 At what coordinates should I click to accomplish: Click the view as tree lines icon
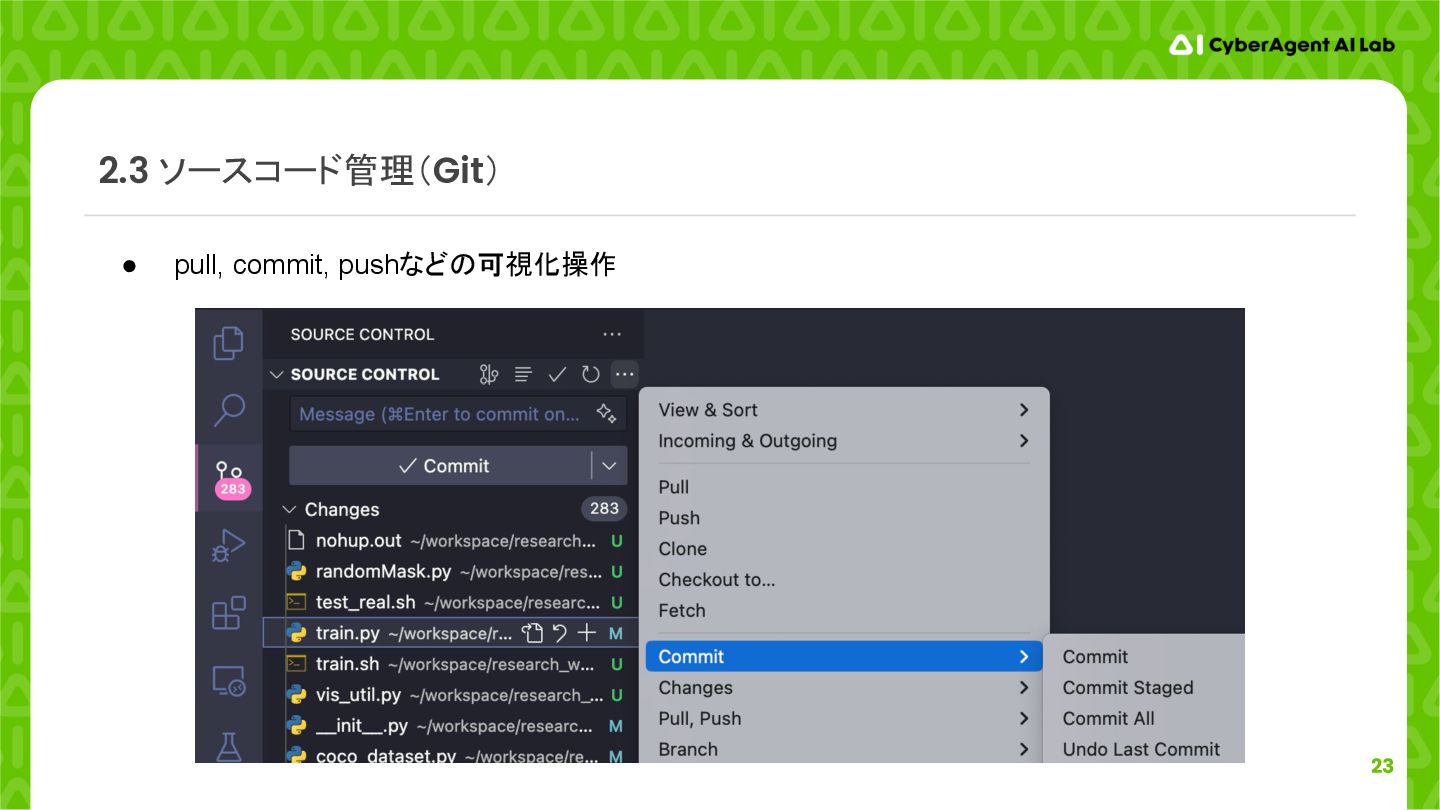(x=523, y=374)
